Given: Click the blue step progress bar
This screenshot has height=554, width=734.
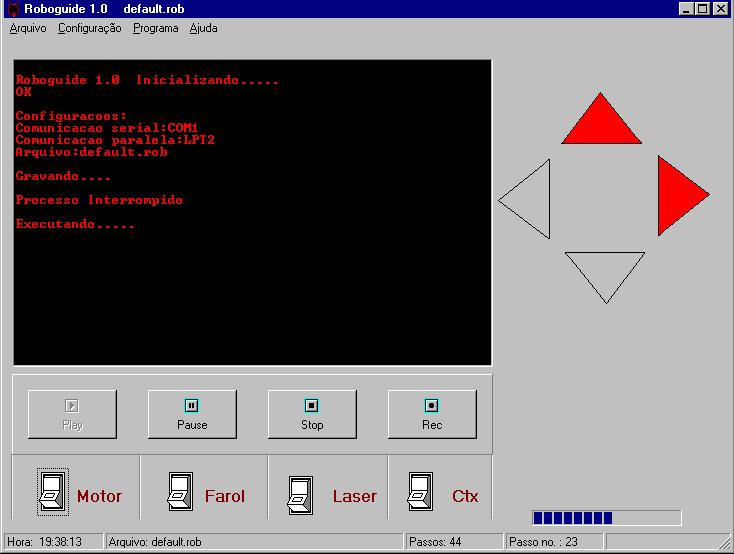Looking at the screenshot, I should click(x=606, y=518).
